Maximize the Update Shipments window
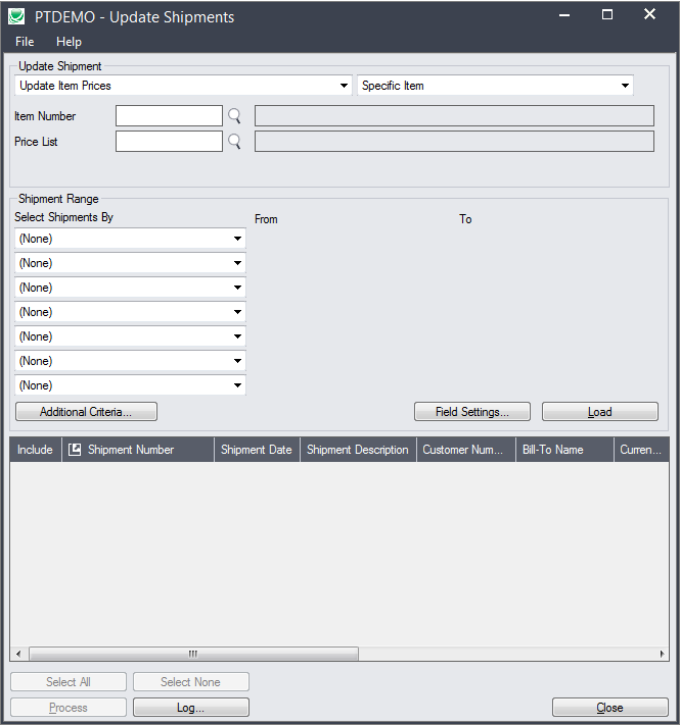681x726 pixels. (x=607, y=15)
